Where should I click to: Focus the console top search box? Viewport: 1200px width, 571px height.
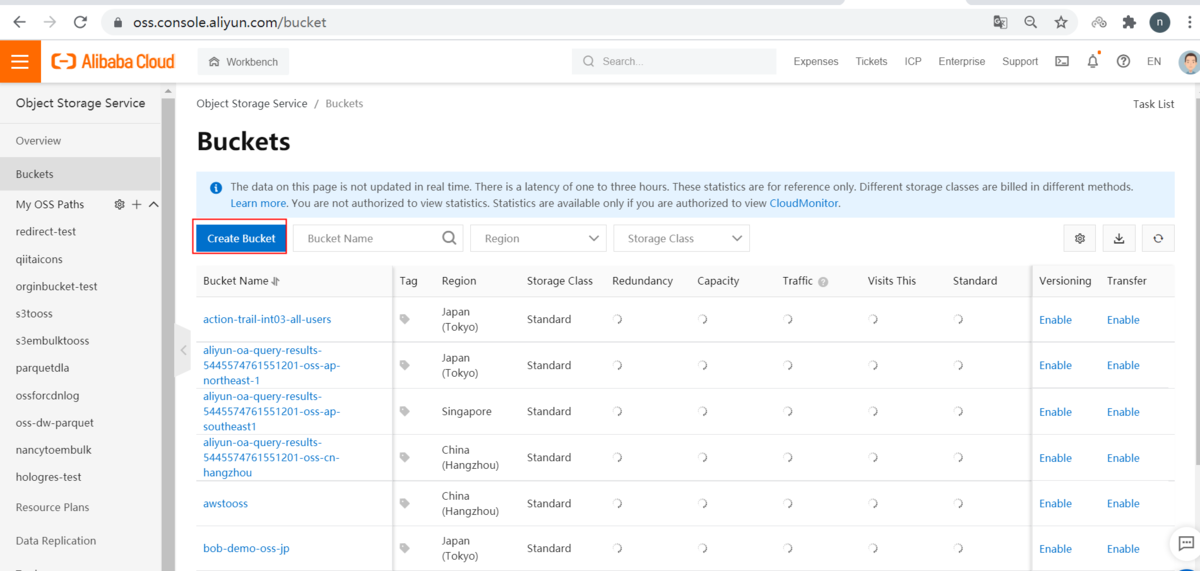pyautogui.click(x=674, y=62)
